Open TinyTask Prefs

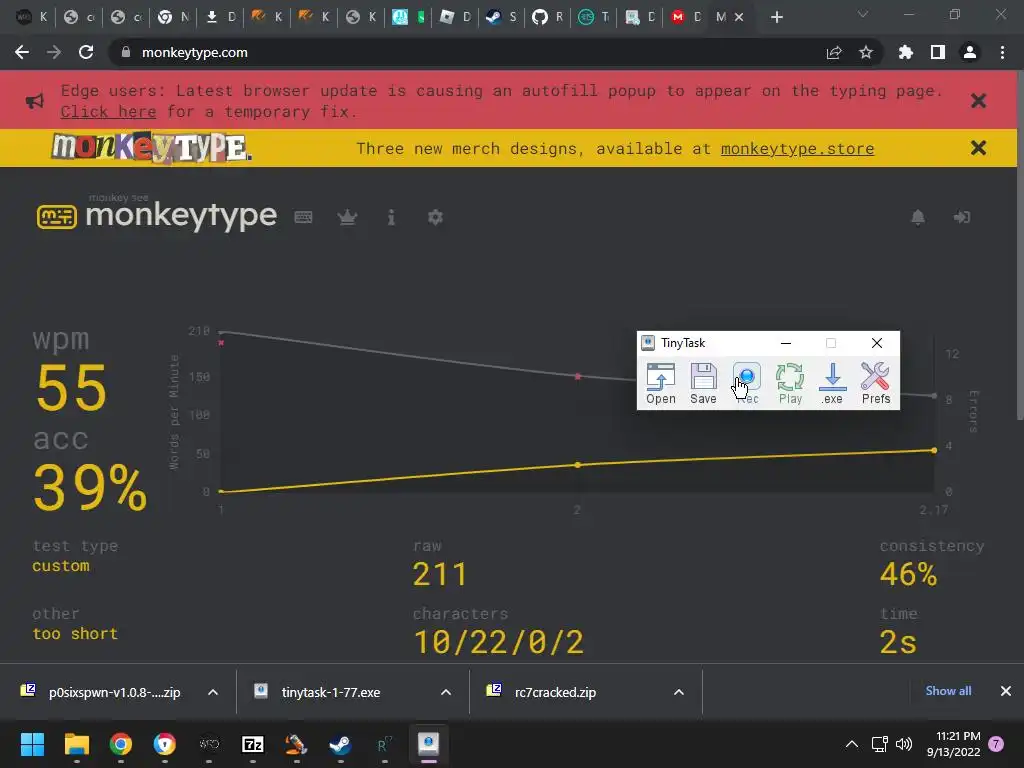[875, 383]
